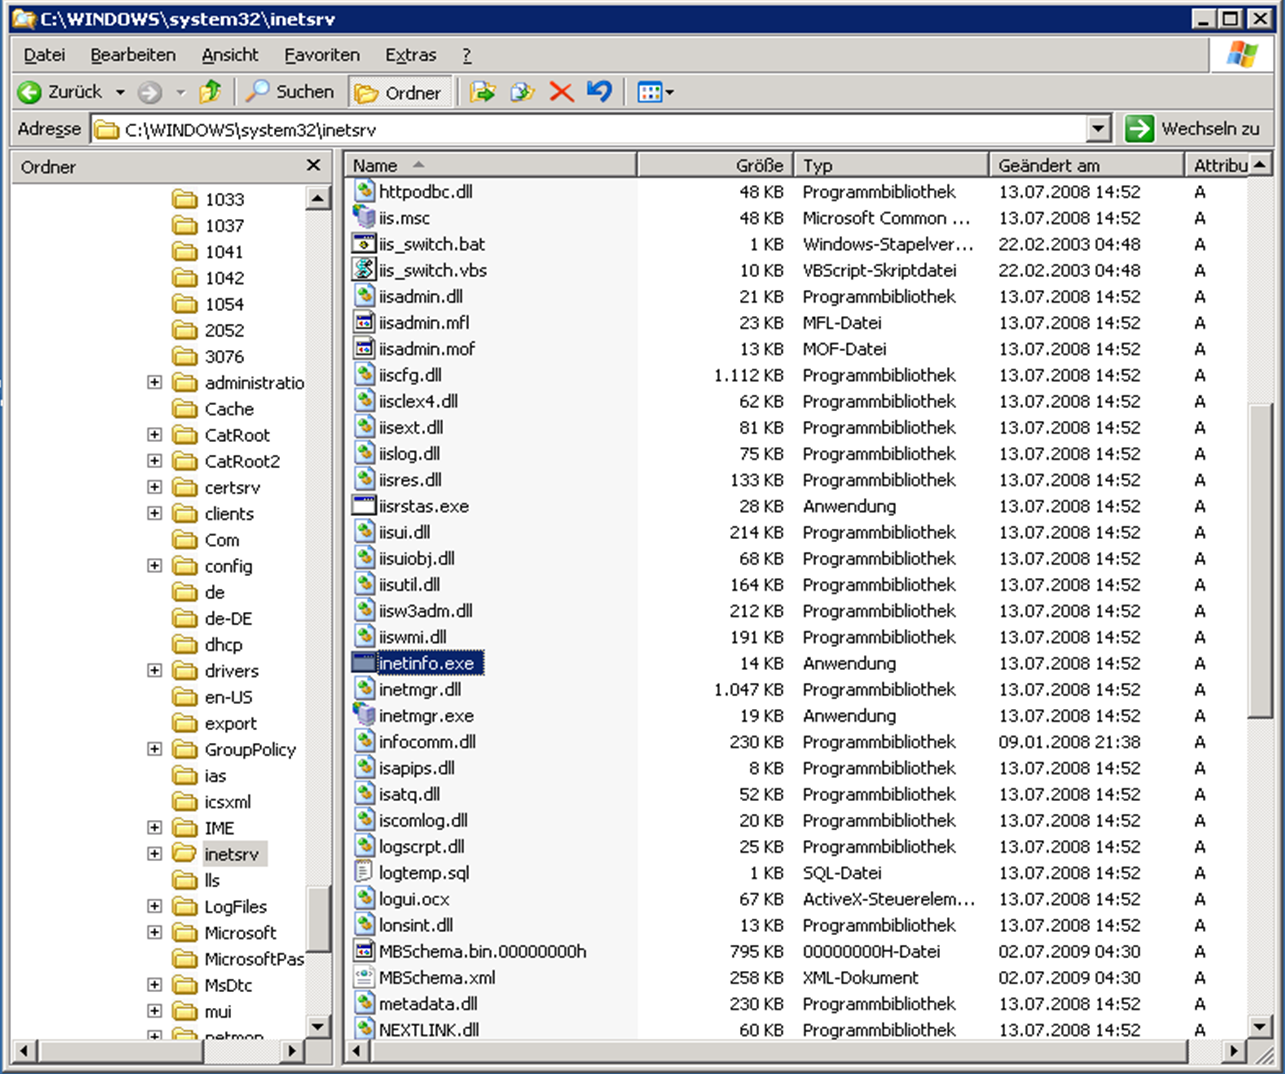The width and height of the screenshot is (1285, 1074).
Task: Sort by Geändert am column header
Action: point(1086,165)
